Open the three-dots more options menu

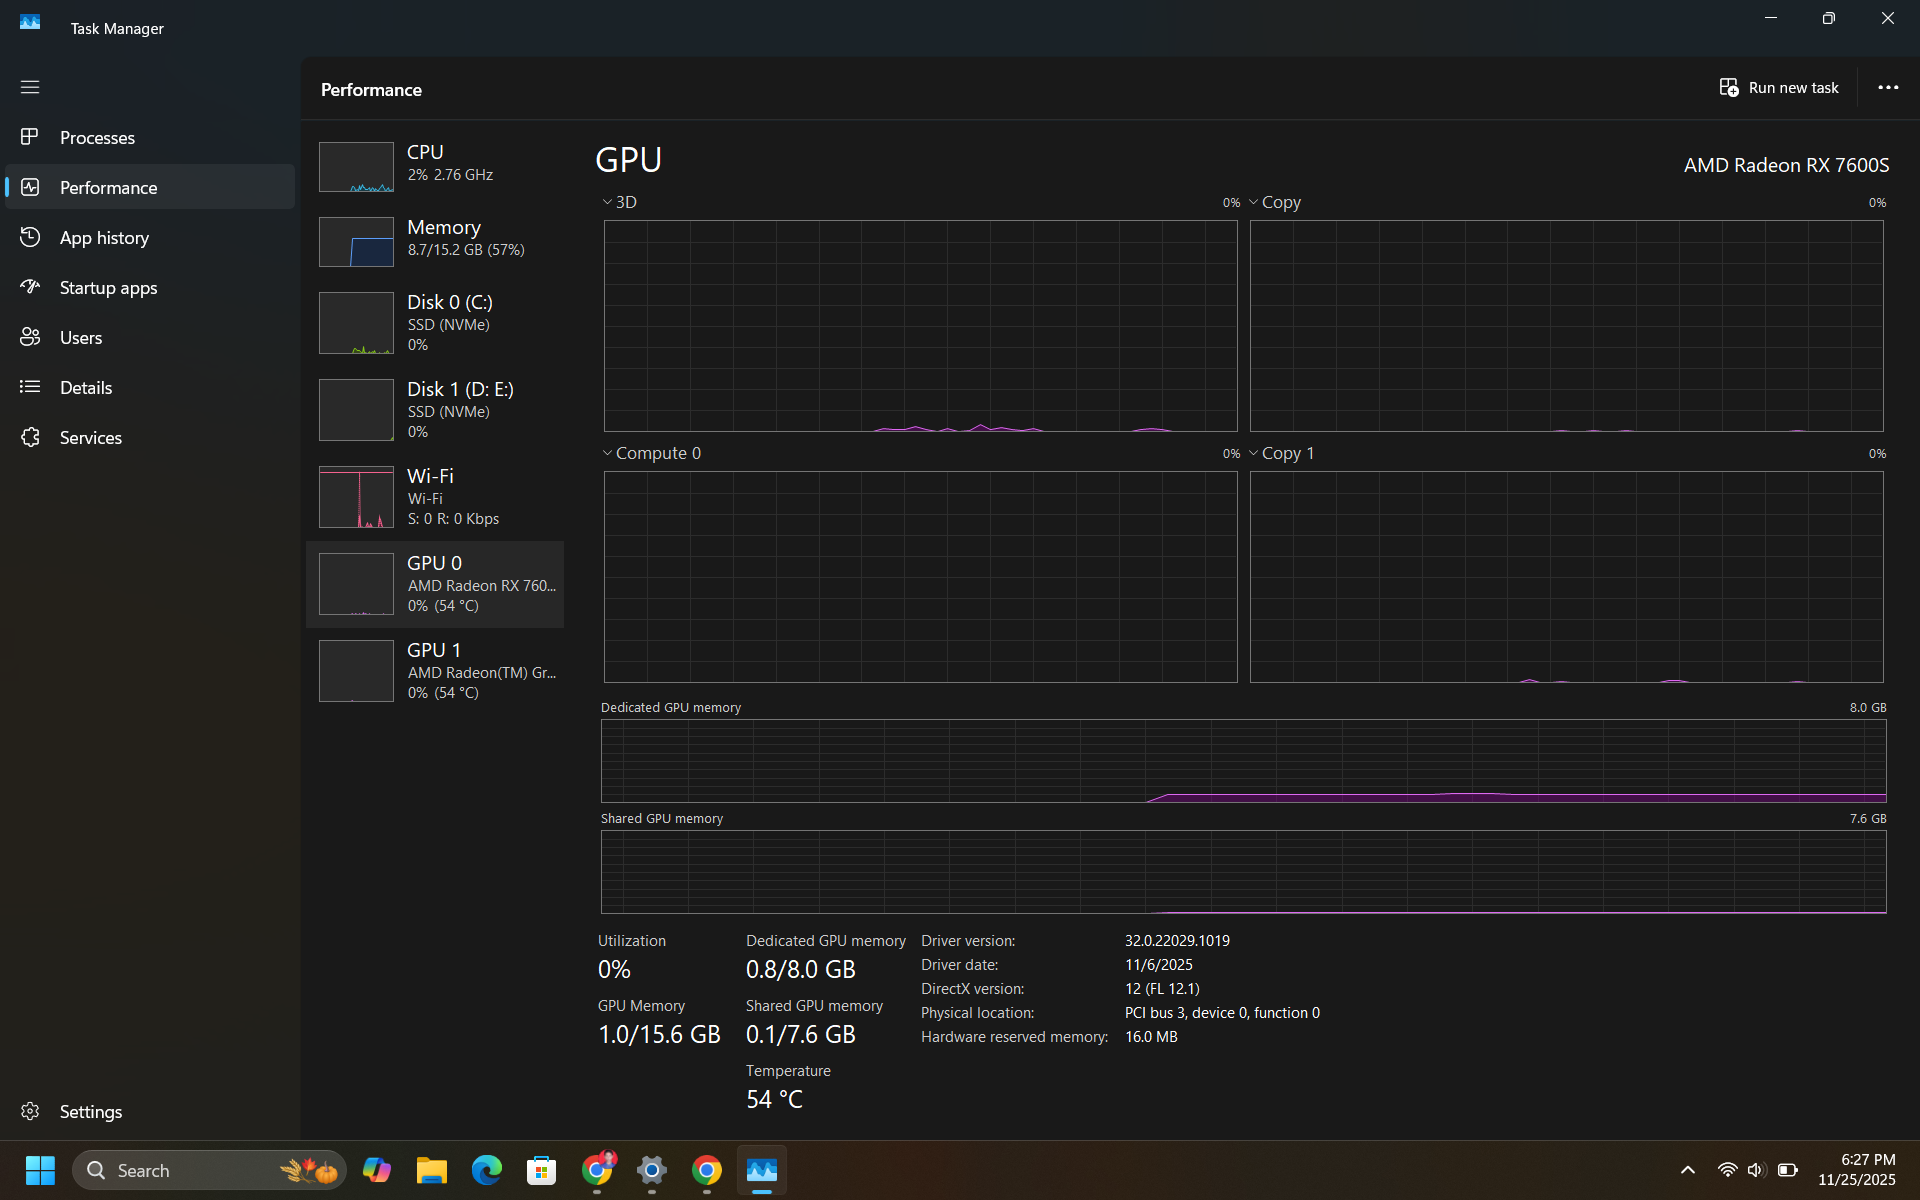point(1887,88)
